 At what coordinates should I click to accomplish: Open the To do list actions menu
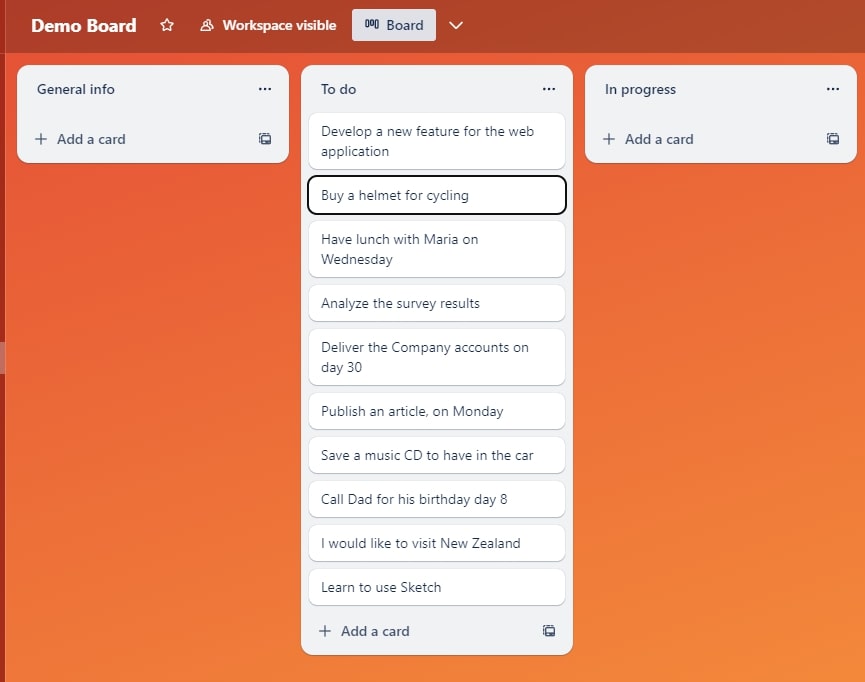(549, 89)
